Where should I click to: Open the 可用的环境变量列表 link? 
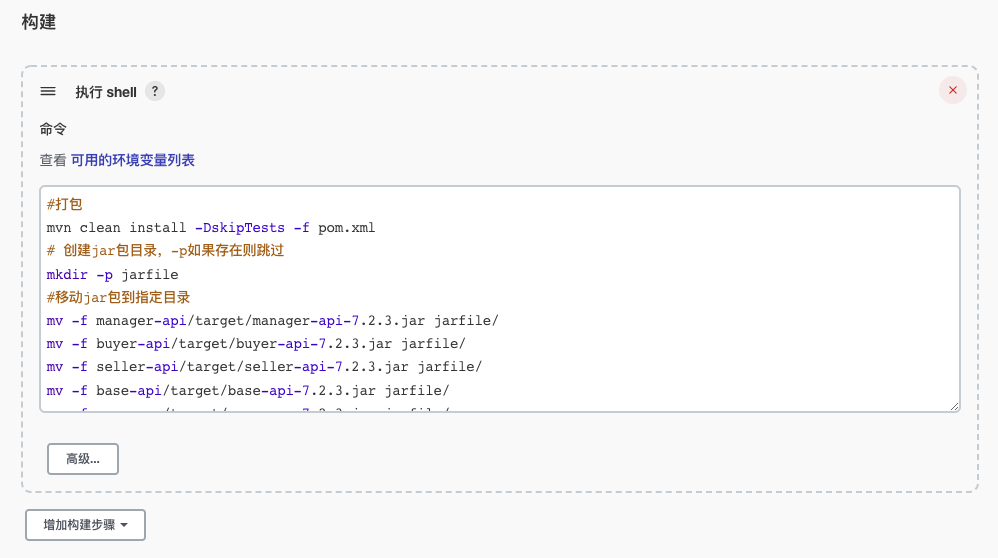(x=132, y=160)
